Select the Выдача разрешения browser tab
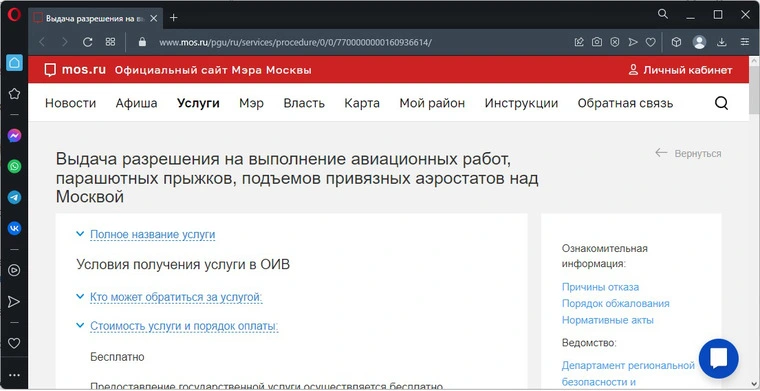This screenshot has height=391, width=760. point(95,18)
